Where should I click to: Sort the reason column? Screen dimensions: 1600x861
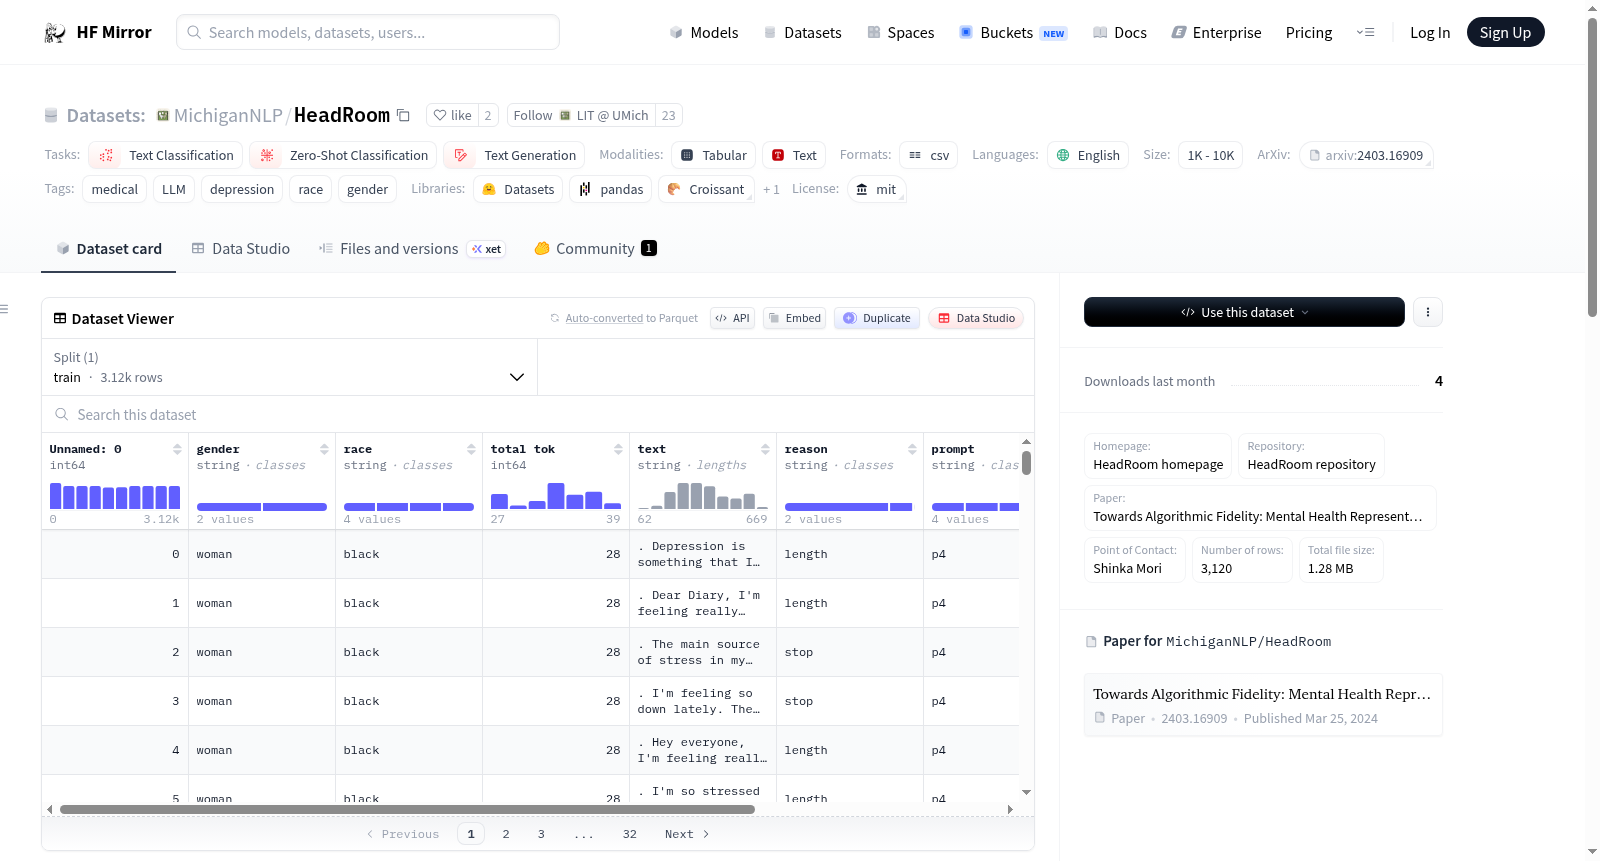912,449
